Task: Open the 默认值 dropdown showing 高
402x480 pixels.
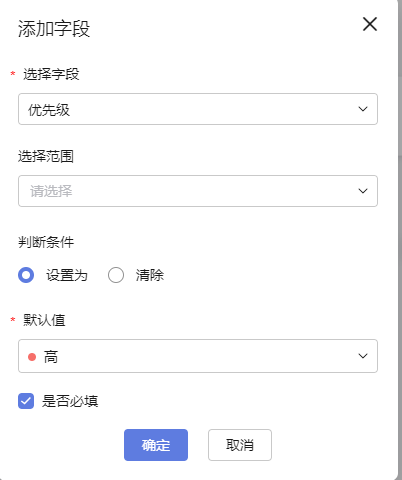Action: tap(198, 356)
